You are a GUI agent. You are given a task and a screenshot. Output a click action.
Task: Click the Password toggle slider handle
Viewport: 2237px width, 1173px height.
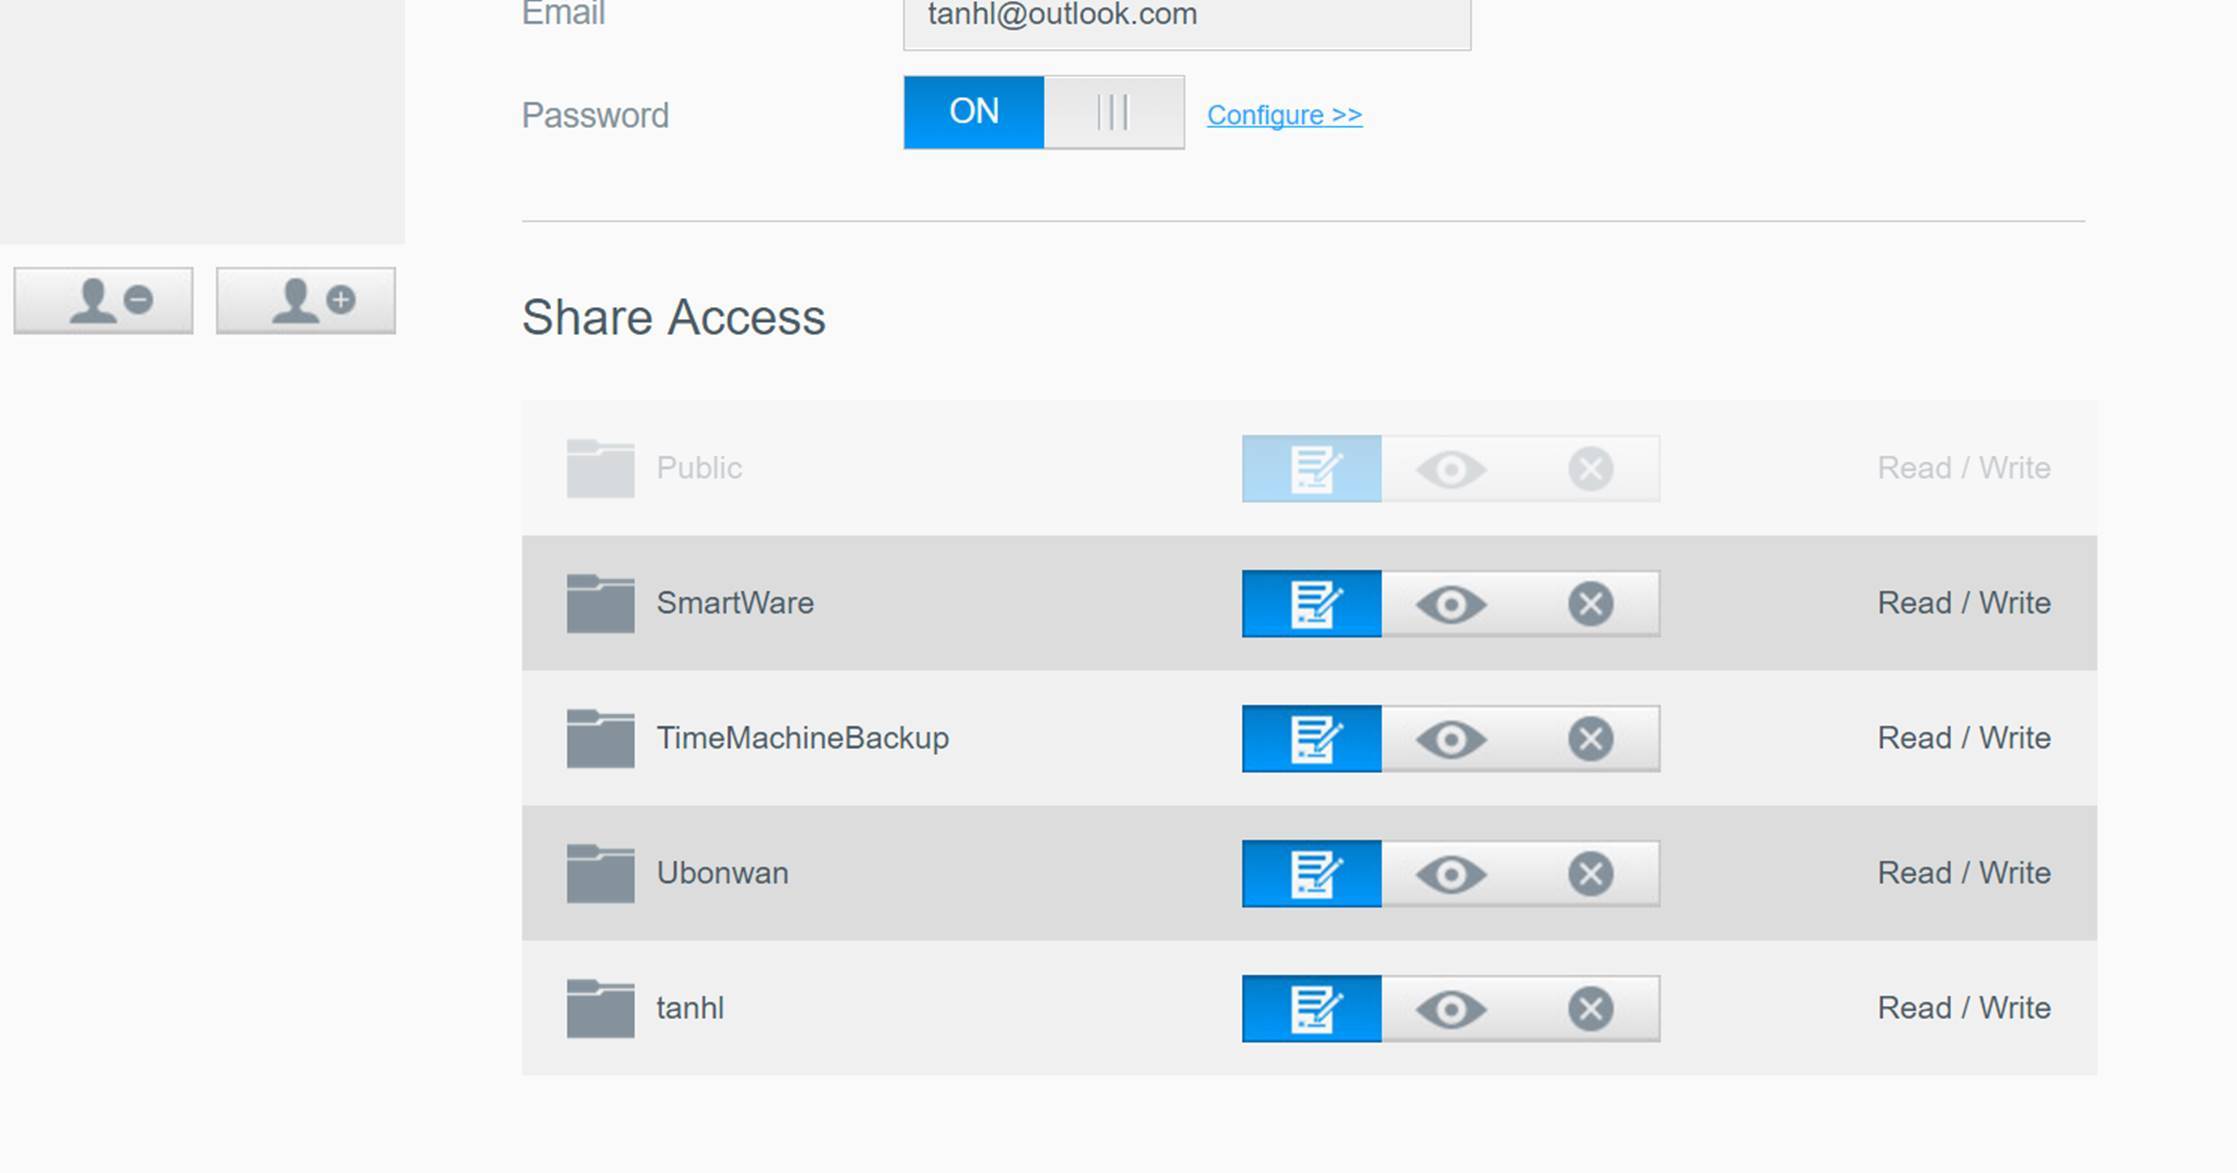[x=1113, y=112]
